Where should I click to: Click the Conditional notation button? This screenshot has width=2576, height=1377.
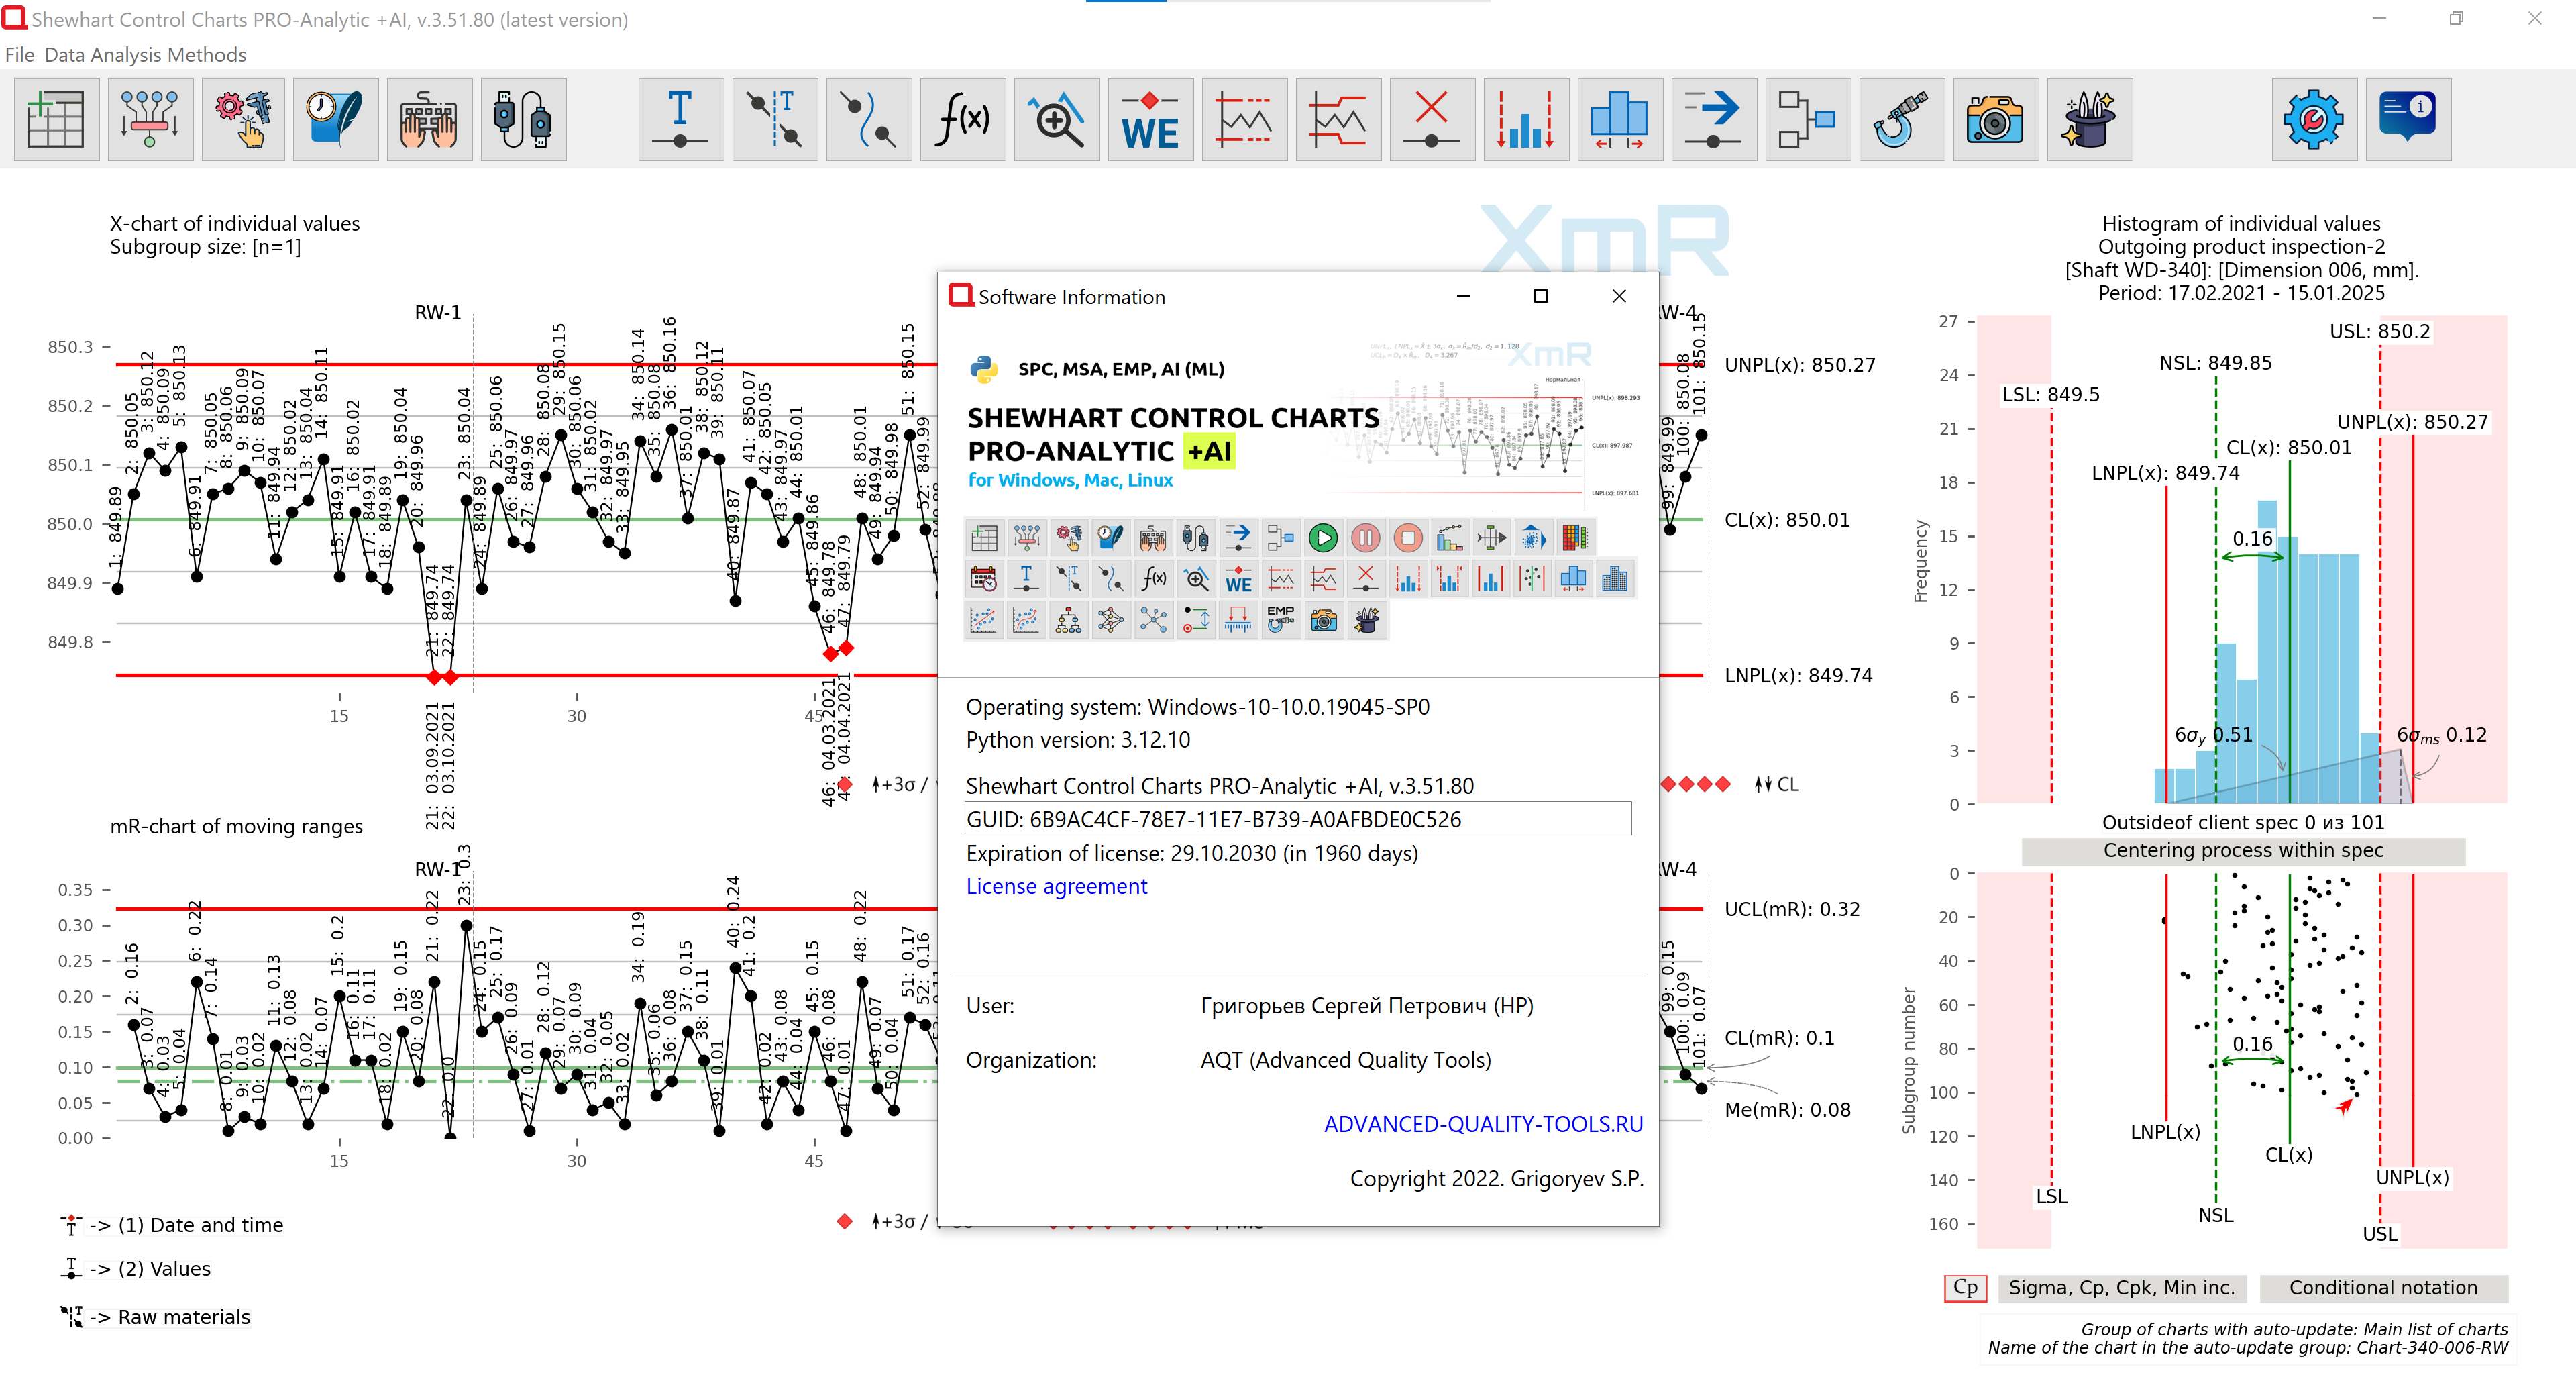tap(2383, 1288)
